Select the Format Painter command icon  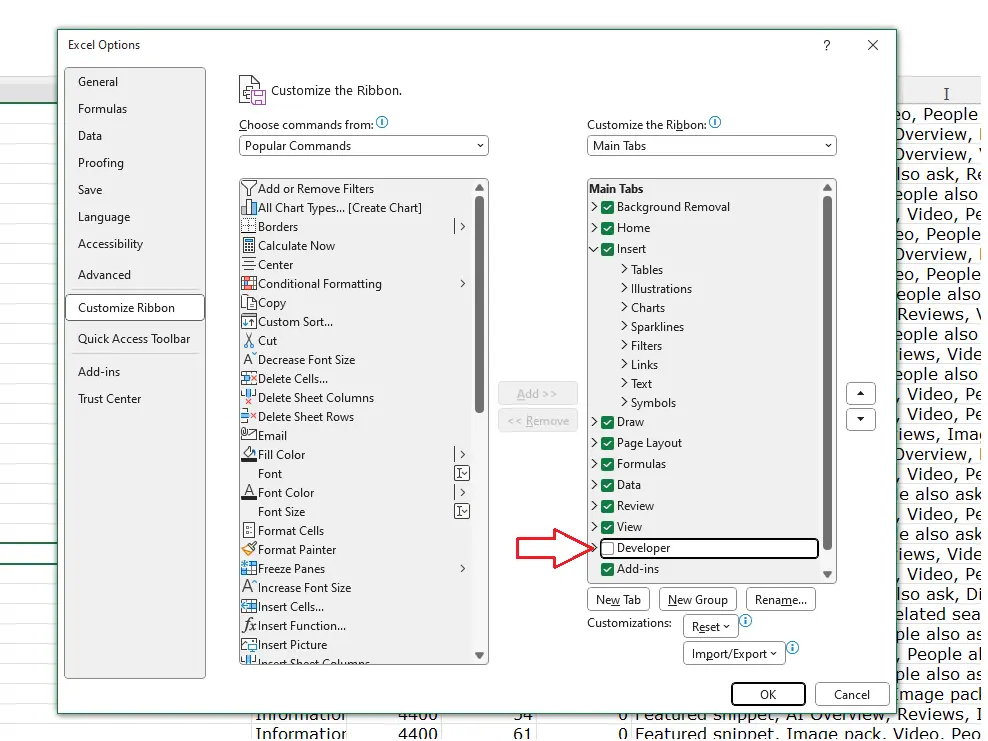(x=250, y=550)
